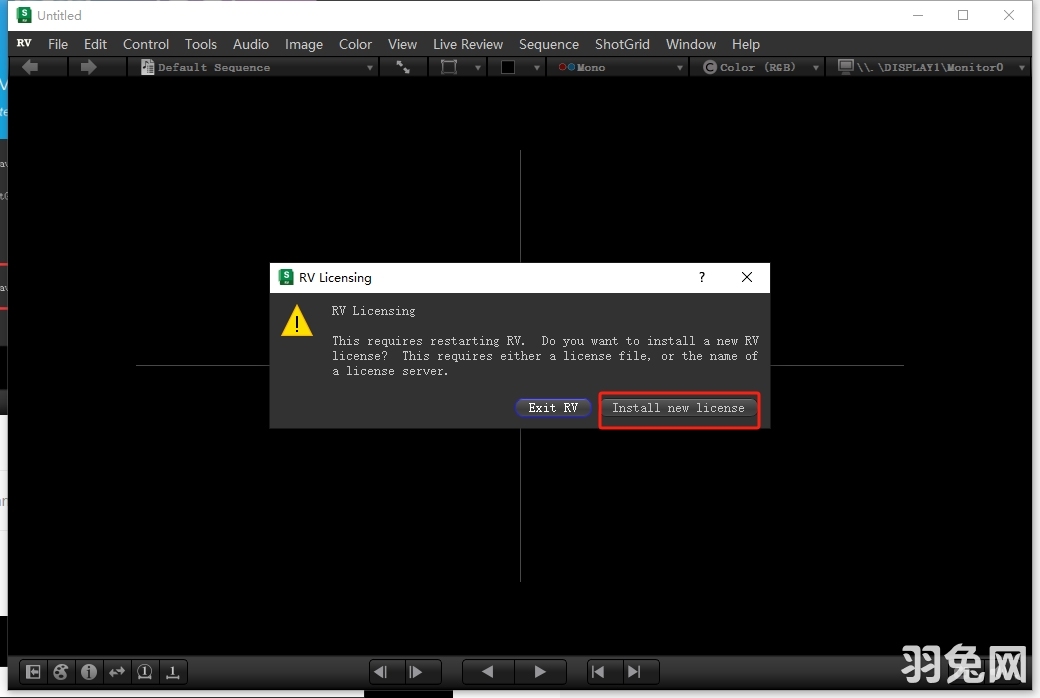This screenshot has width=1040, height=698.
Task: Step forward one frame
Action: click(416, 672)
